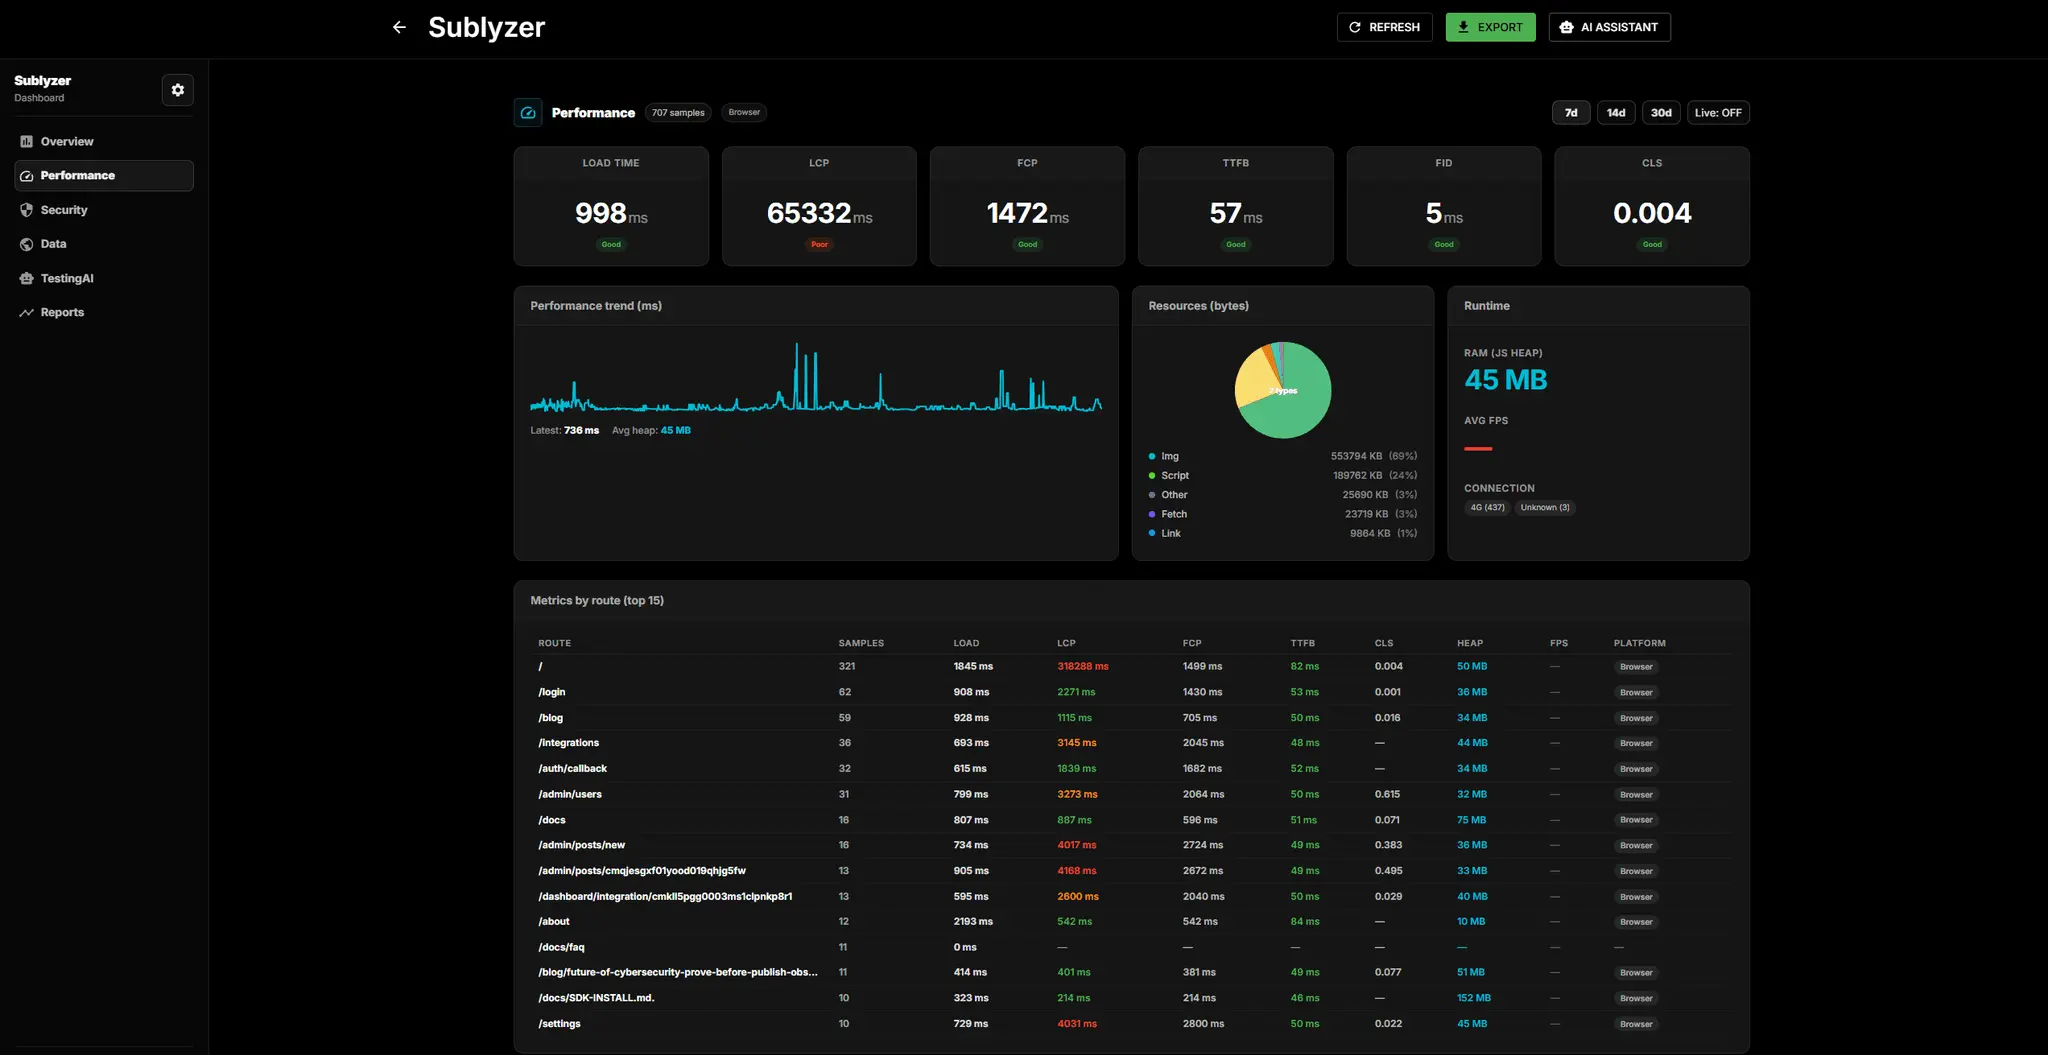Click the REFRESH button

(1384, 27)
